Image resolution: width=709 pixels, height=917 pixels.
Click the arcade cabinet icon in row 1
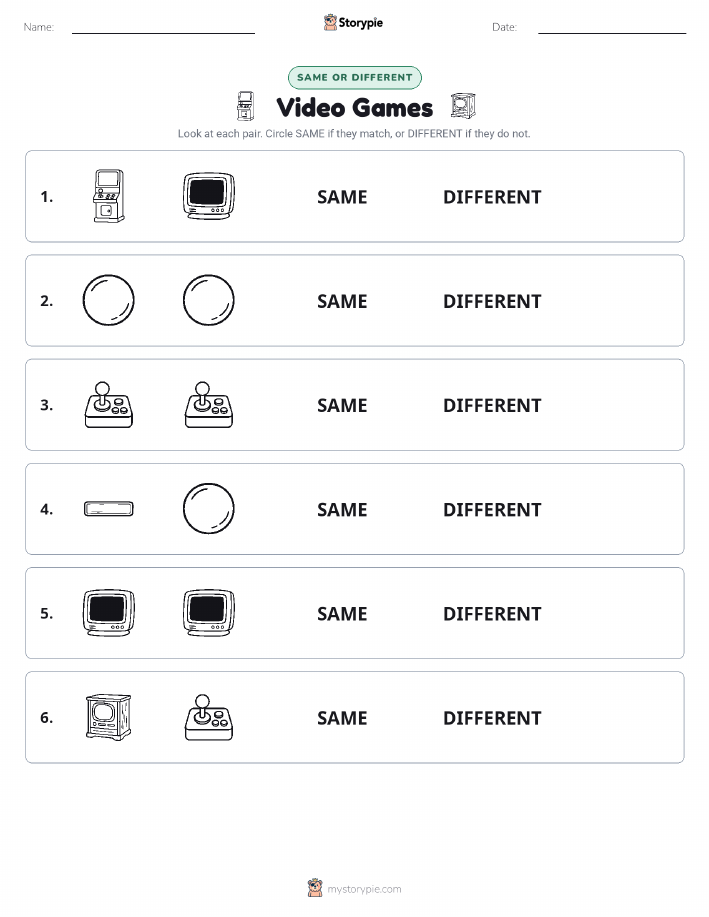[109, 196]
